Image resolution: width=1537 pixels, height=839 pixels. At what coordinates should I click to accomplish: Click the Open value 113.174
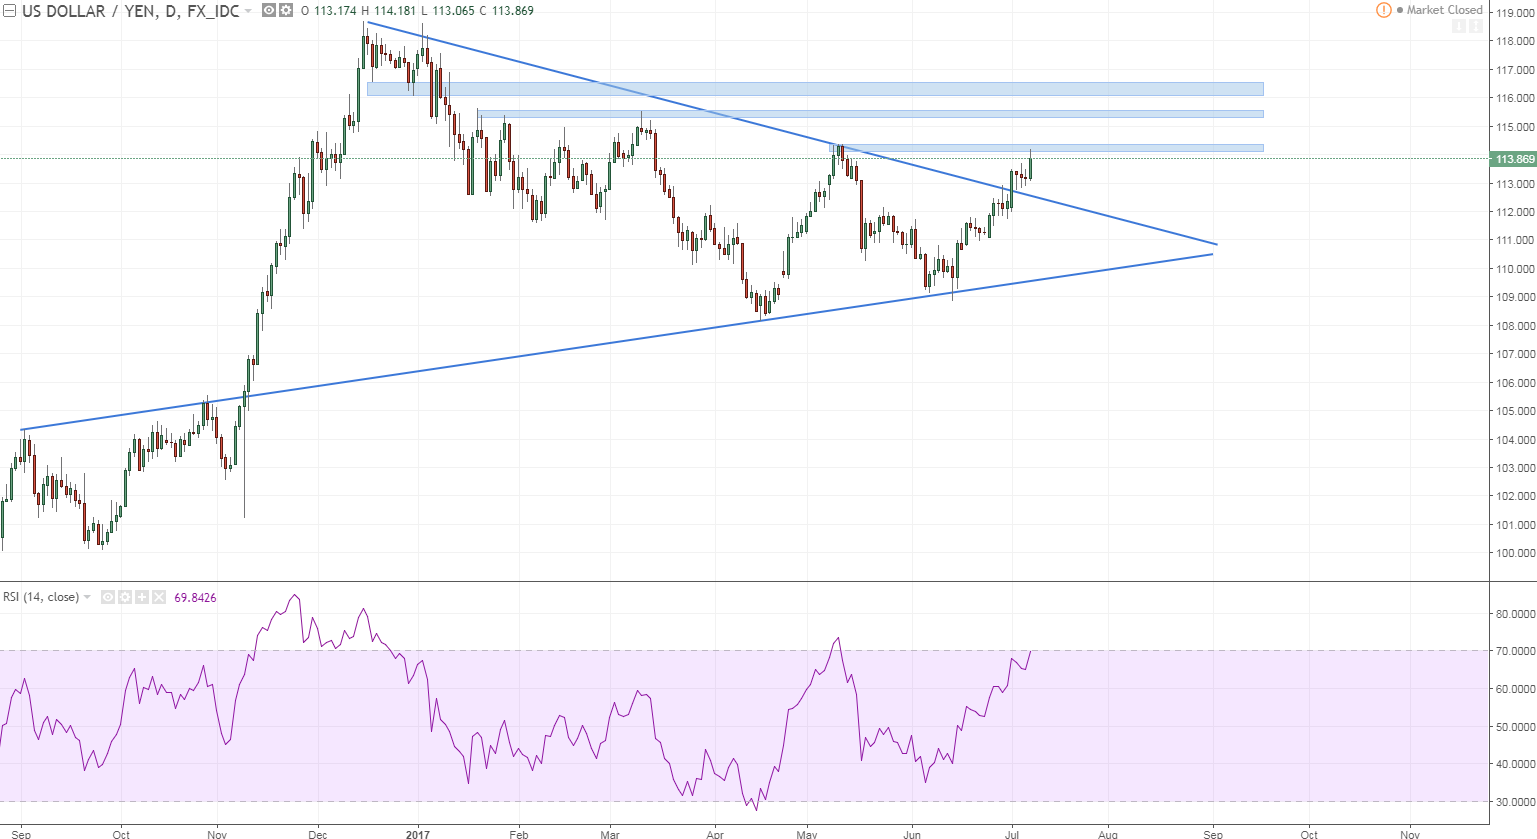click(x=336, y=11)
